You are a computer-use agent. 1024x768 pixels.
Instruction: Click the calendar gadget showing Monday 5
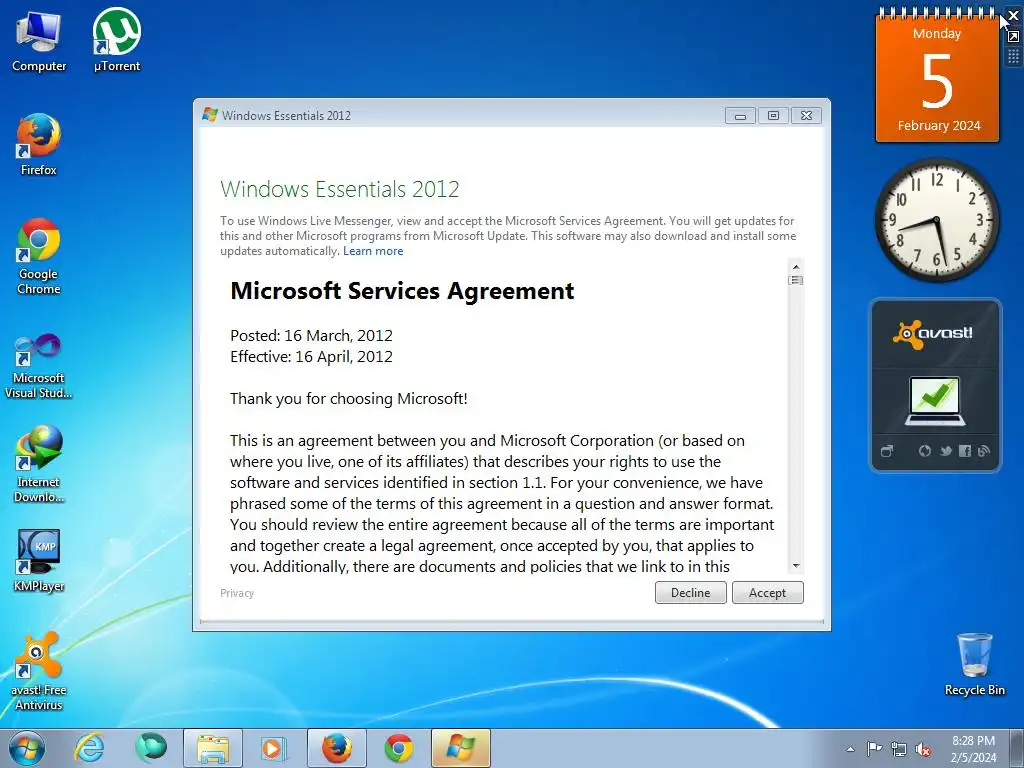(x=937, y=77)
